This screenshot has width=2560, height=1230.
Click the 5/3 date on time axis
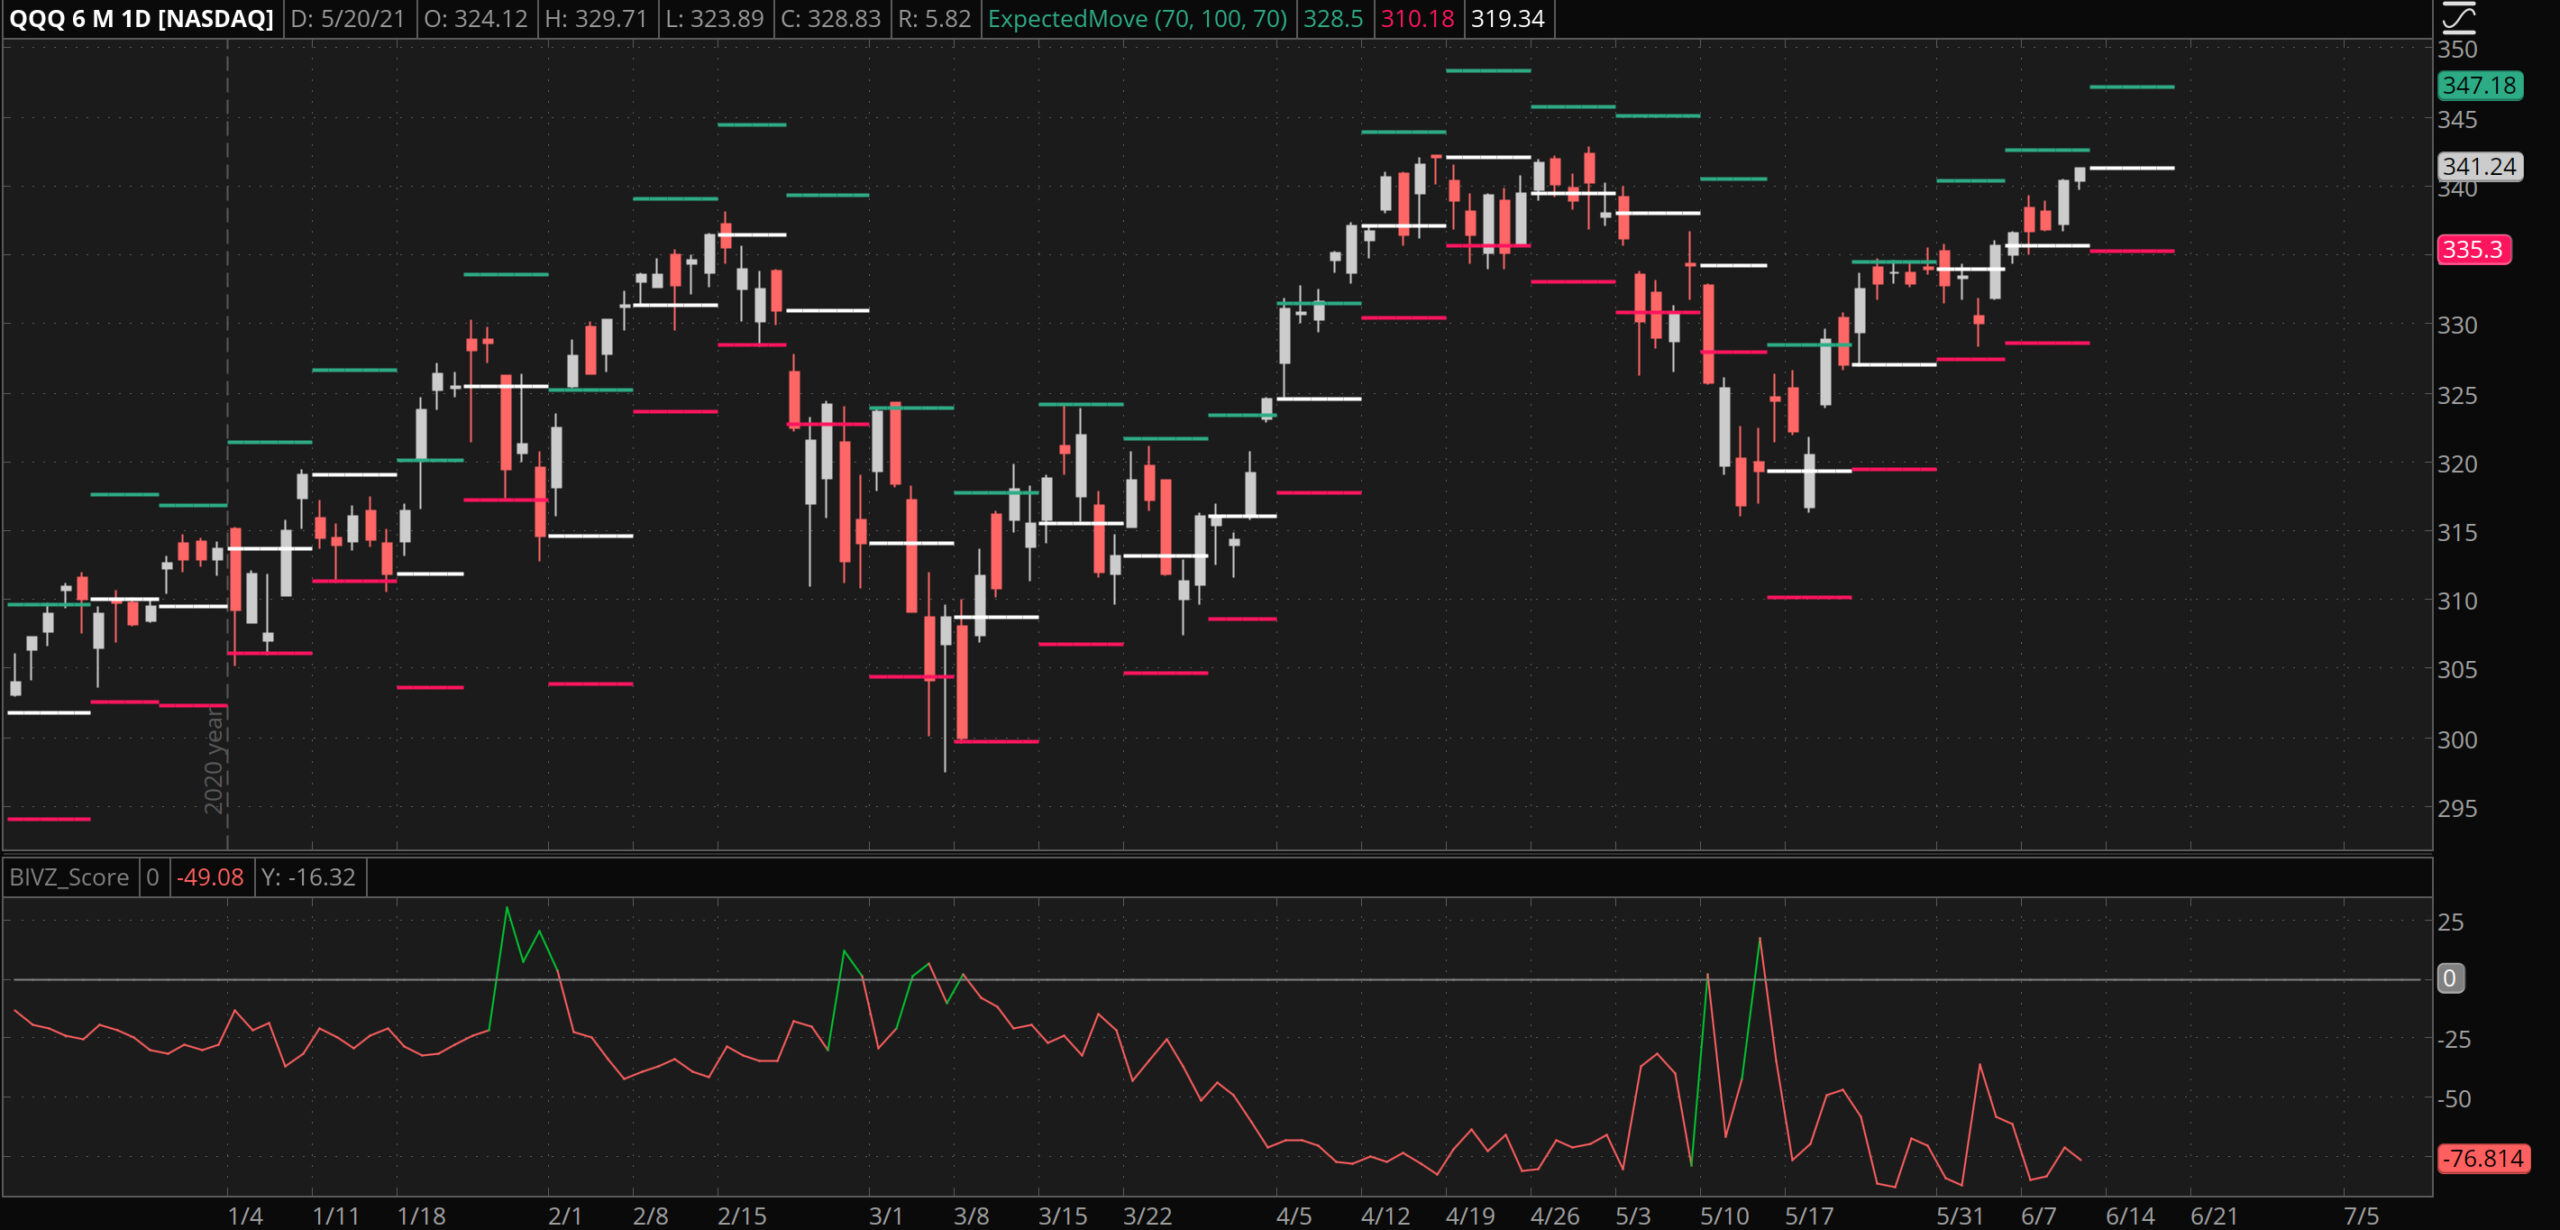tap(1634, 1216)
